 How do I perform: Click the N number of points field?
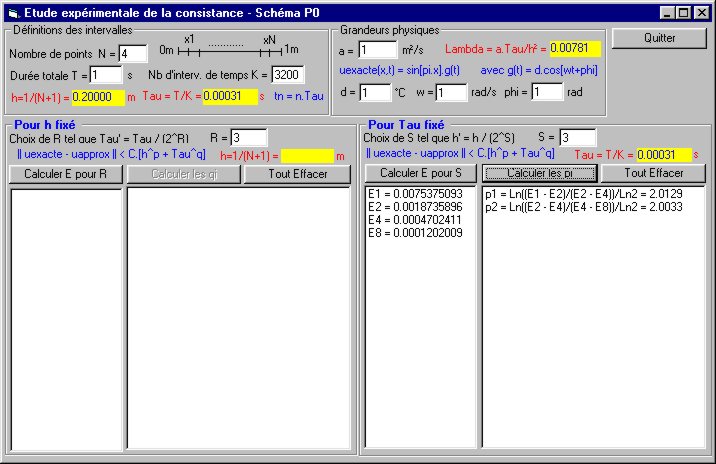coord(133,53)
